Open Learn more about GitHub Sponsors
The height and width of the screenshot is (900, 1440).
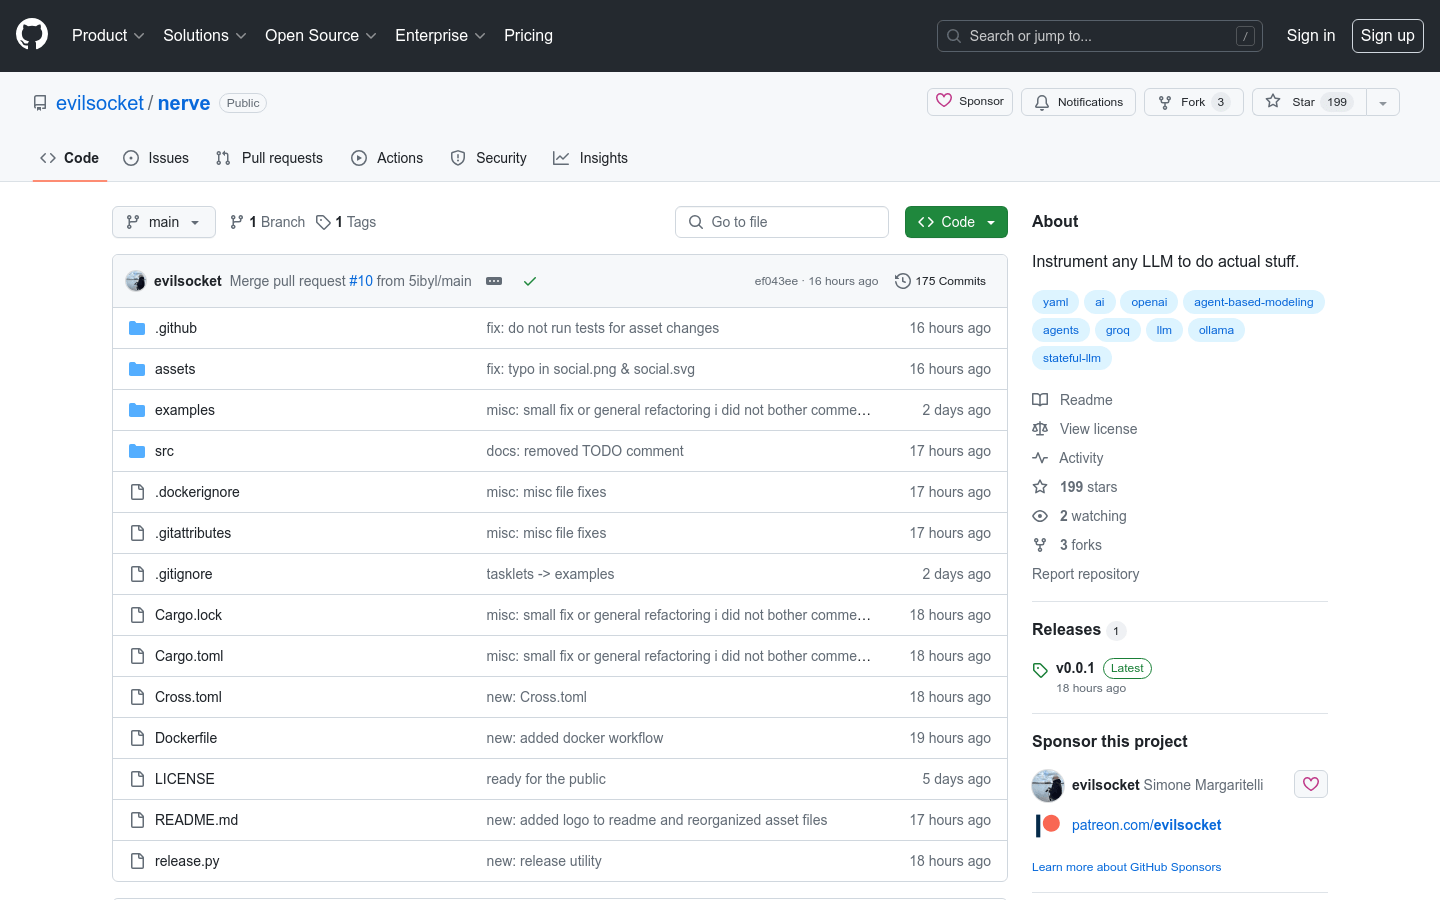pos(1127,867)
